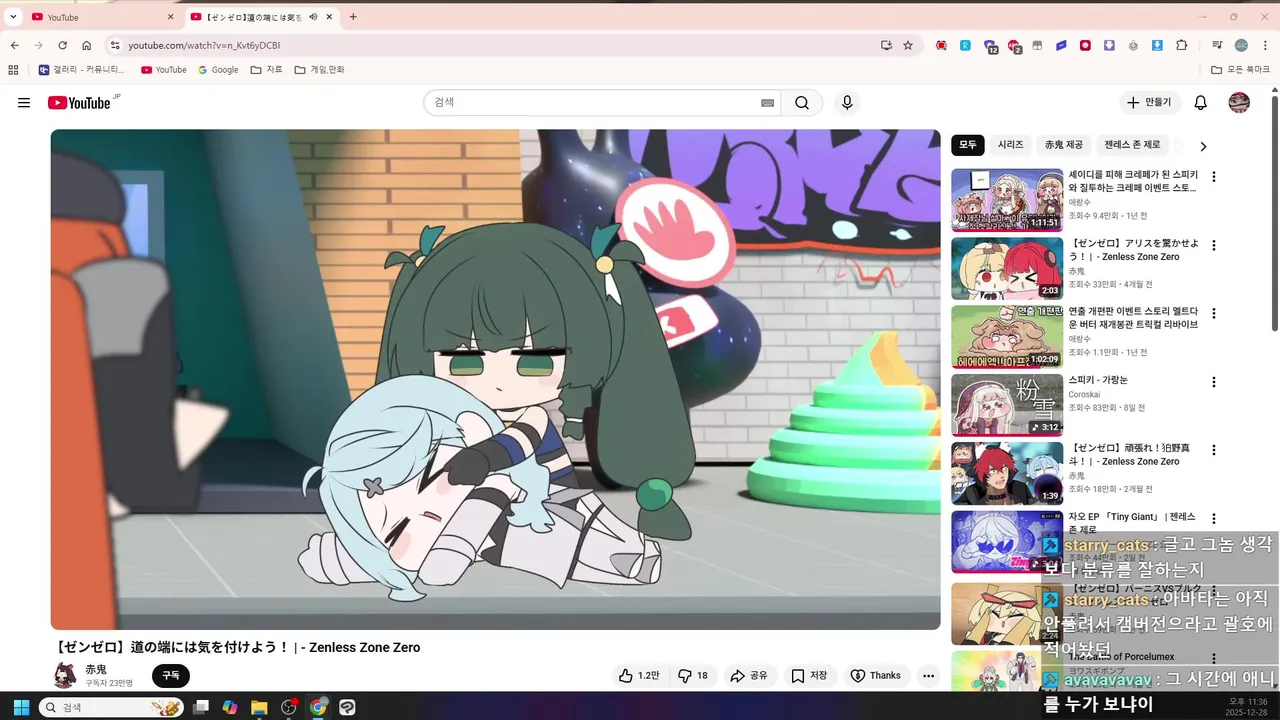Image resolution: width=1280 pixels, height=720 pixels.
Task: Click the YouTube logo home link
Action: coord(79,103)
